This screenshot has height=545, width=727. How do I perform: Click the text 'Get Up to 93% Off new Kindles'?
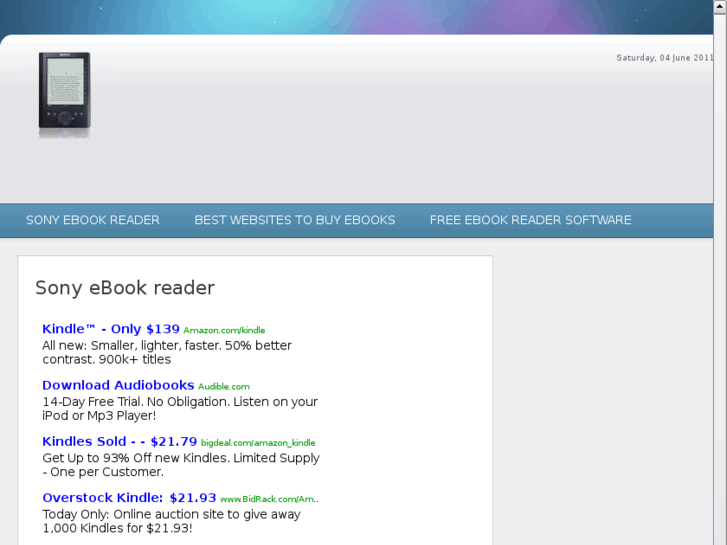[136, 458]
